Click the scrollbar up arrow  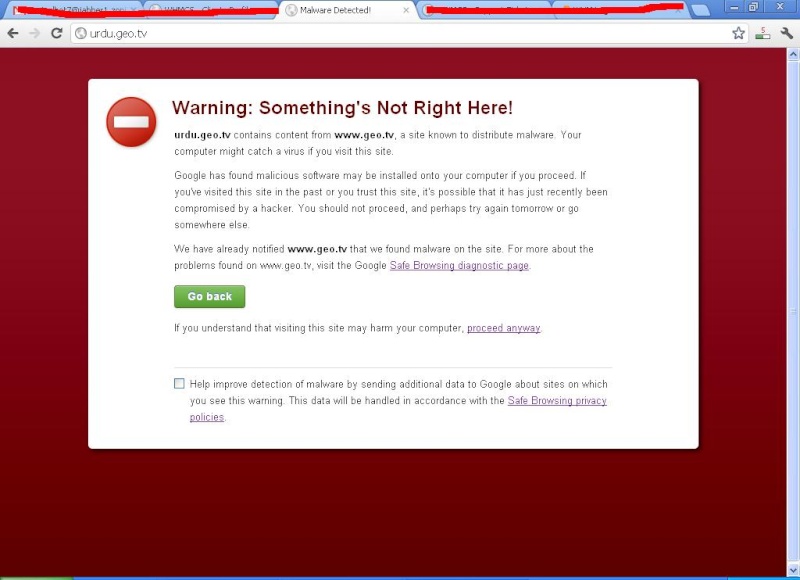tap(793, 54)
